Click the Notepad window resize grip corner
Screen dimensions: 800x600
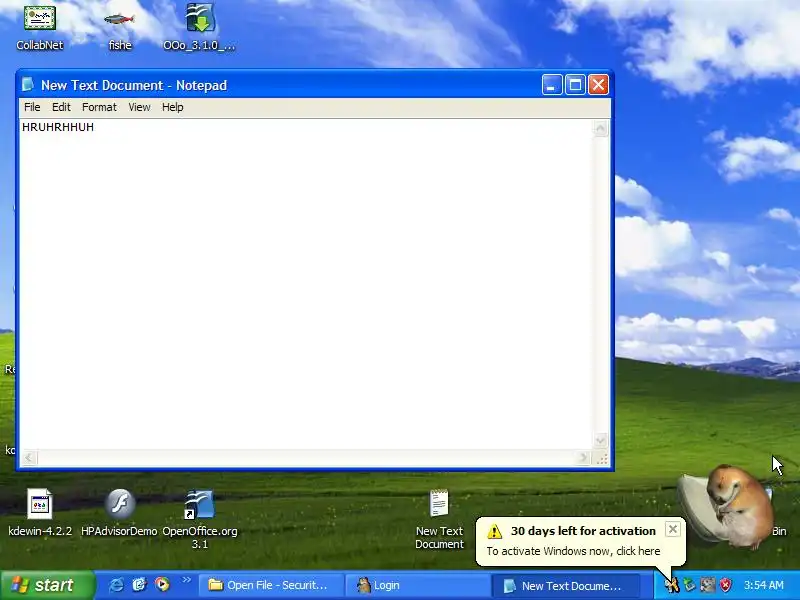click(602, 459)
